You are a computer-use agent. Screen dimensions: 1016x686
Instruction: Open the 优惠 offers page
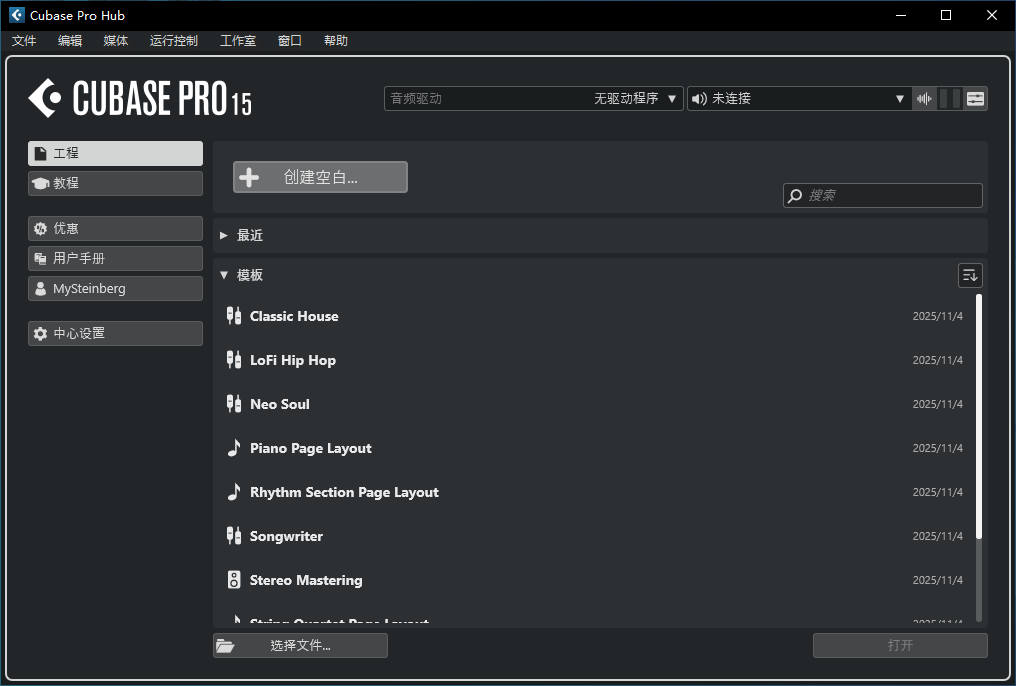[x=115, y=229]
